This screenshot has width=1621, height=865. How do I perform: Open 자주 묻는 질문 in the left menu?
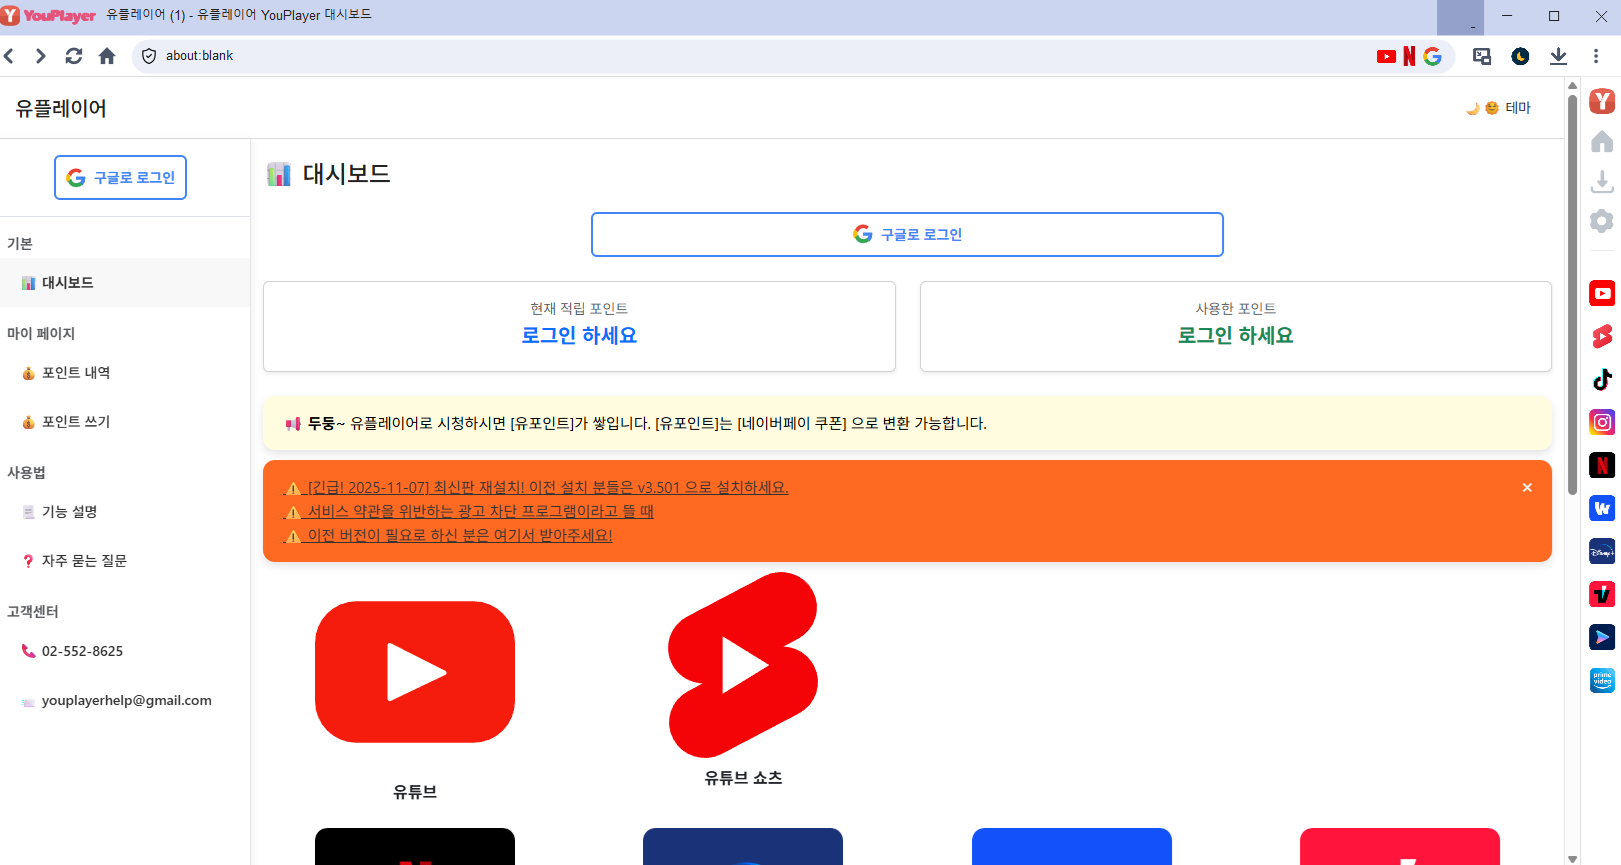125,561
